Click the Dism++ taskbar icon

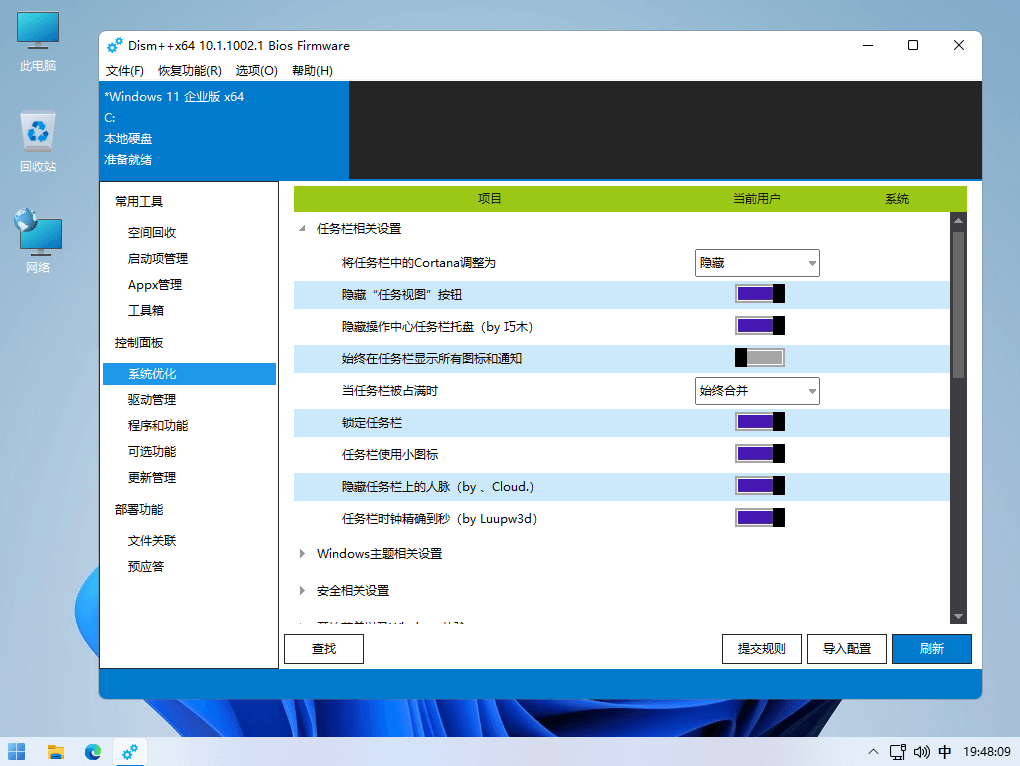coord(130,752)
